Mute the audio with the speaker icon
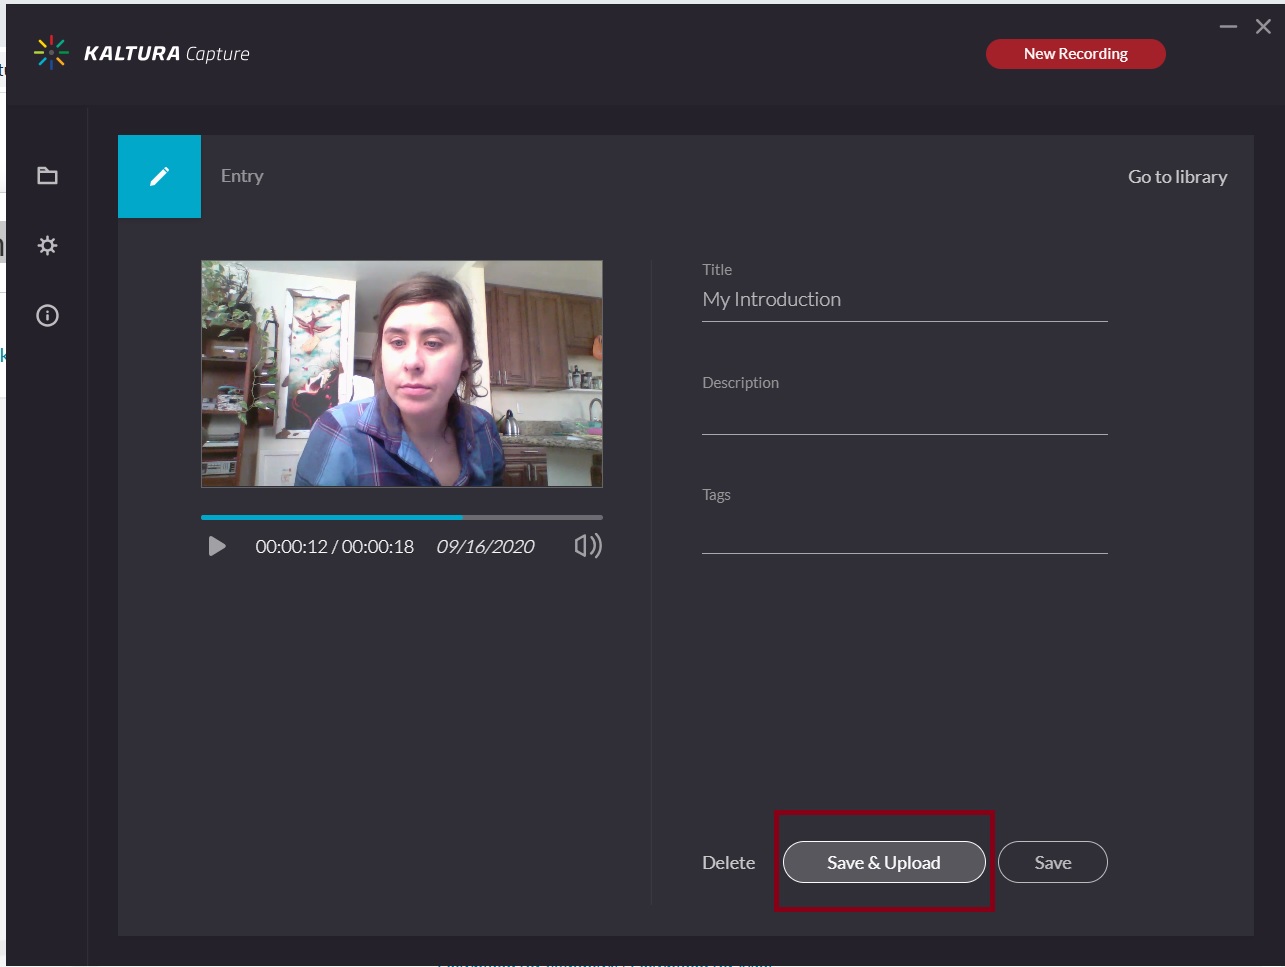Screen dimensions: 1285x967 pos(588,545)
